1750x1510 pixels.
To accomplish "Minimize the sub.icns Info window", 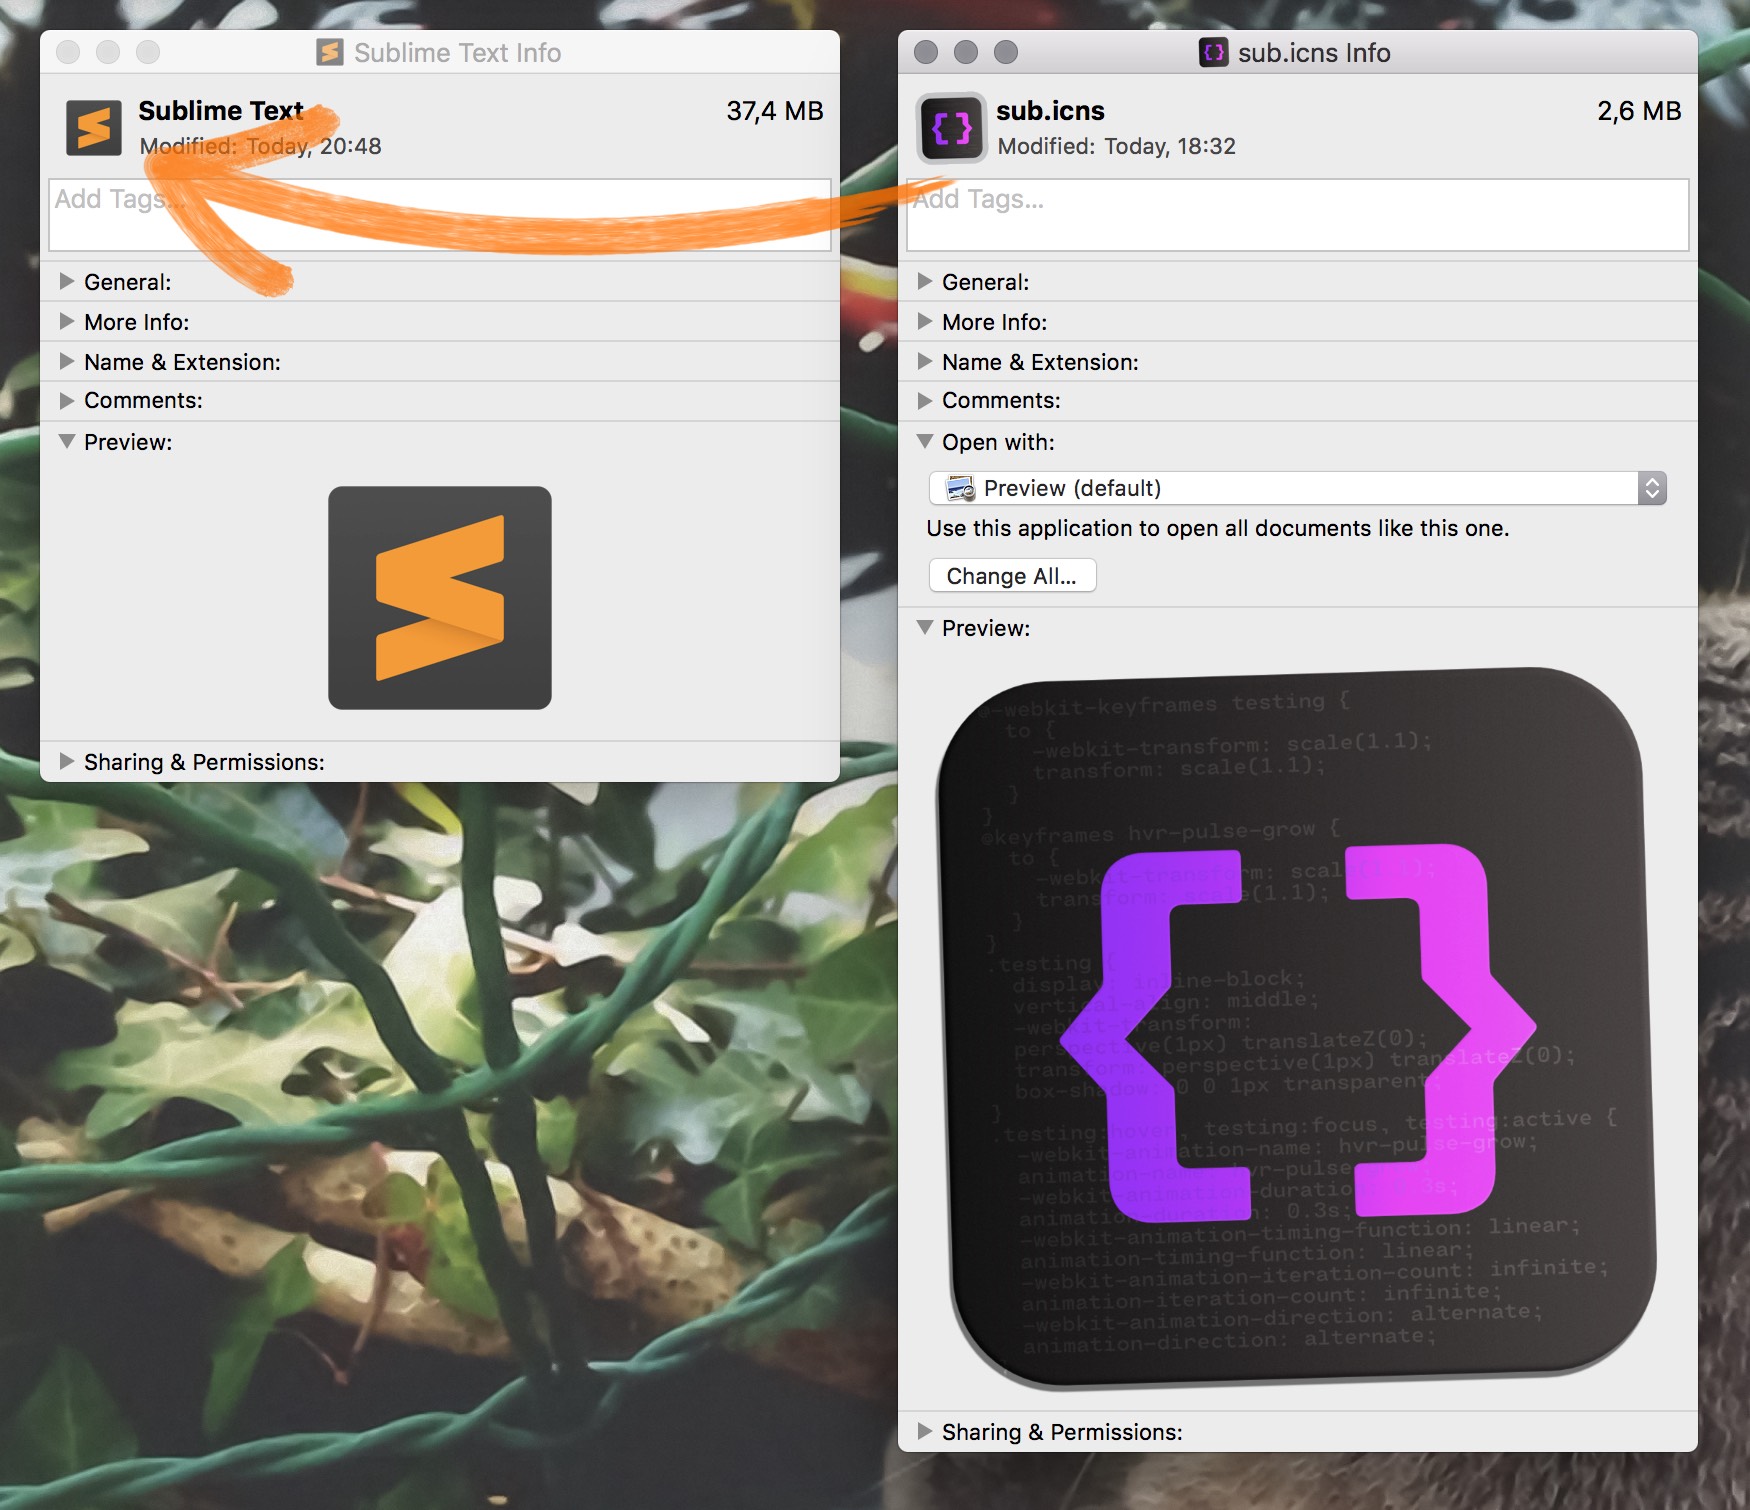I will (966, 52).
